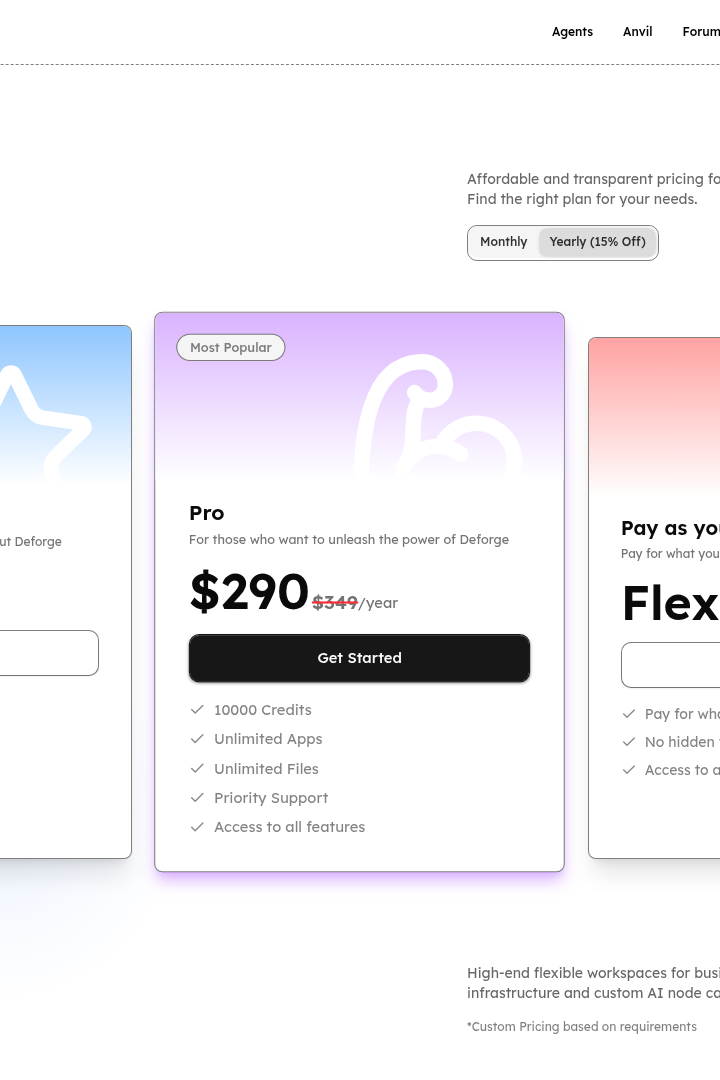The image size is (720, 1080).
Task: Click the outlined button under Flex price
Action: (x=670, y=665)
